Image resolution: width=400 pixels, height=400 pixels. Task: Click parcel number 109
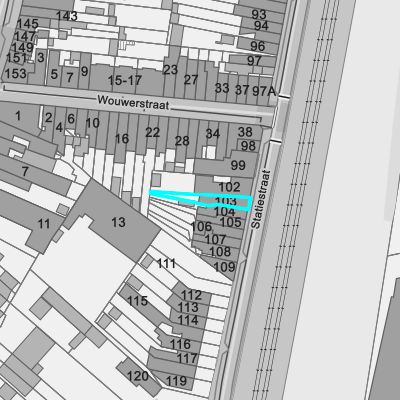coord(224,267)
